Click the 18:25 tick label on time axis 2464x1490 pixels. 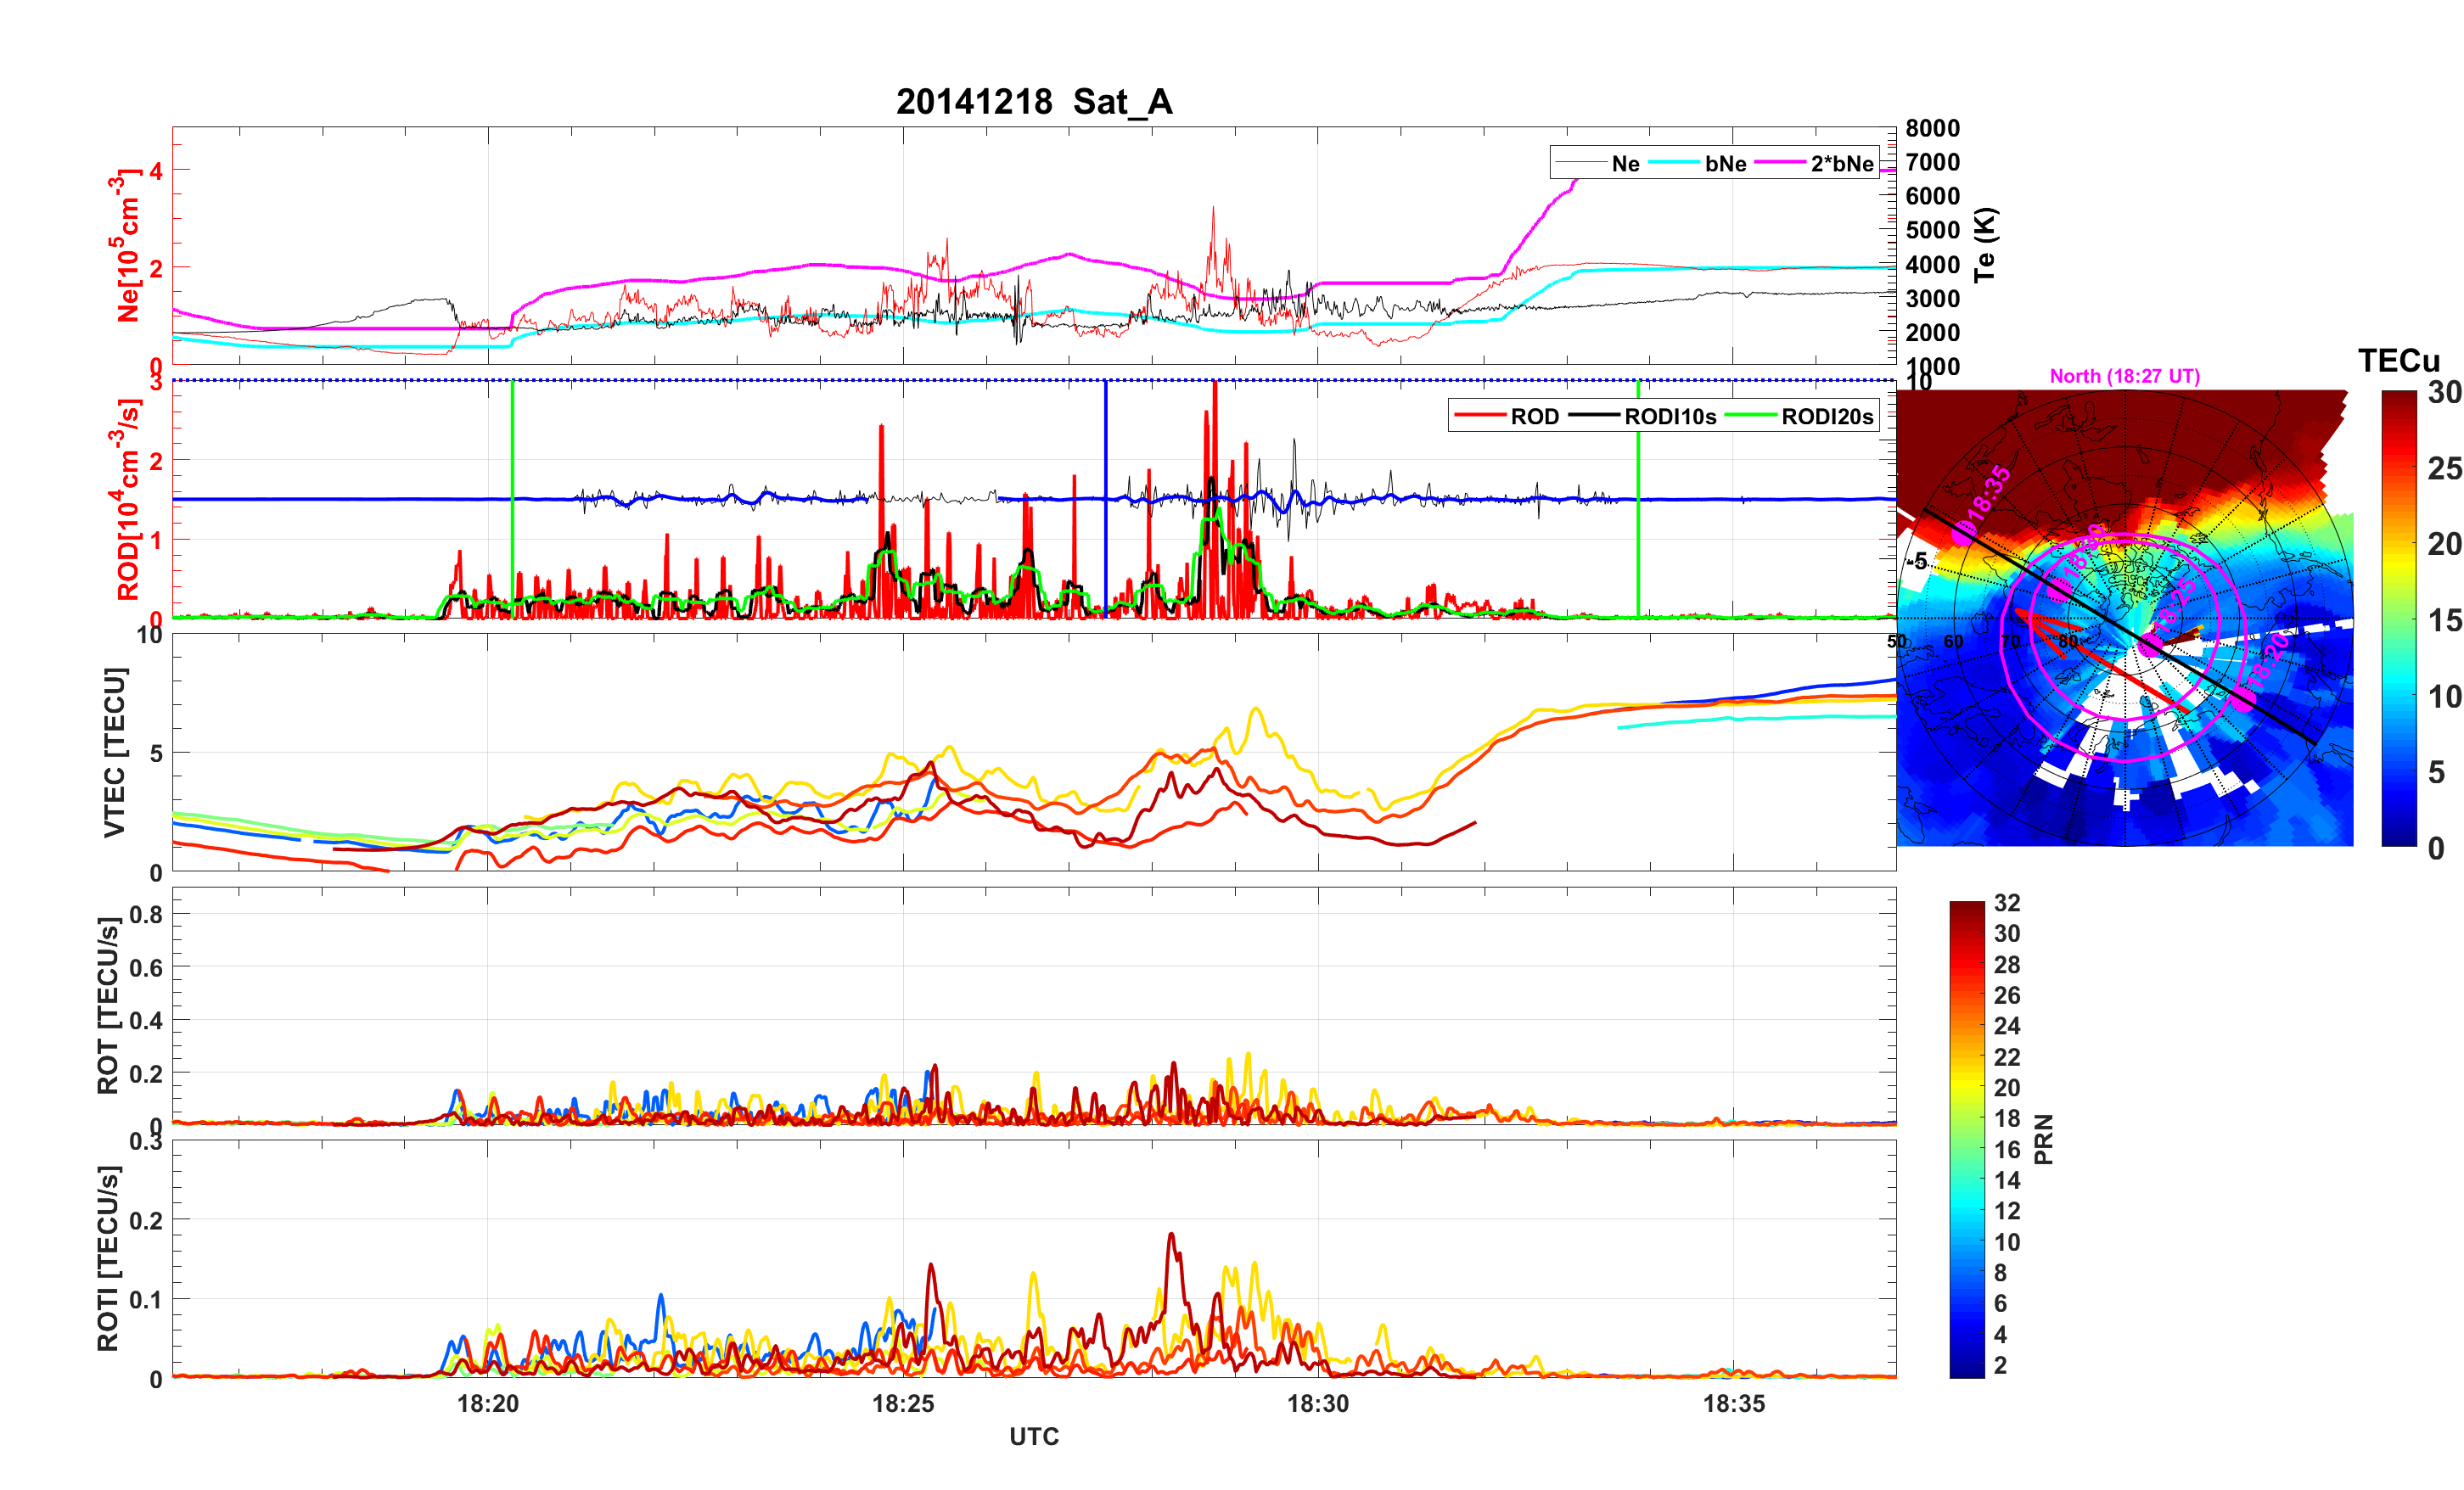pyautogui.click(x=902, y=1403)
